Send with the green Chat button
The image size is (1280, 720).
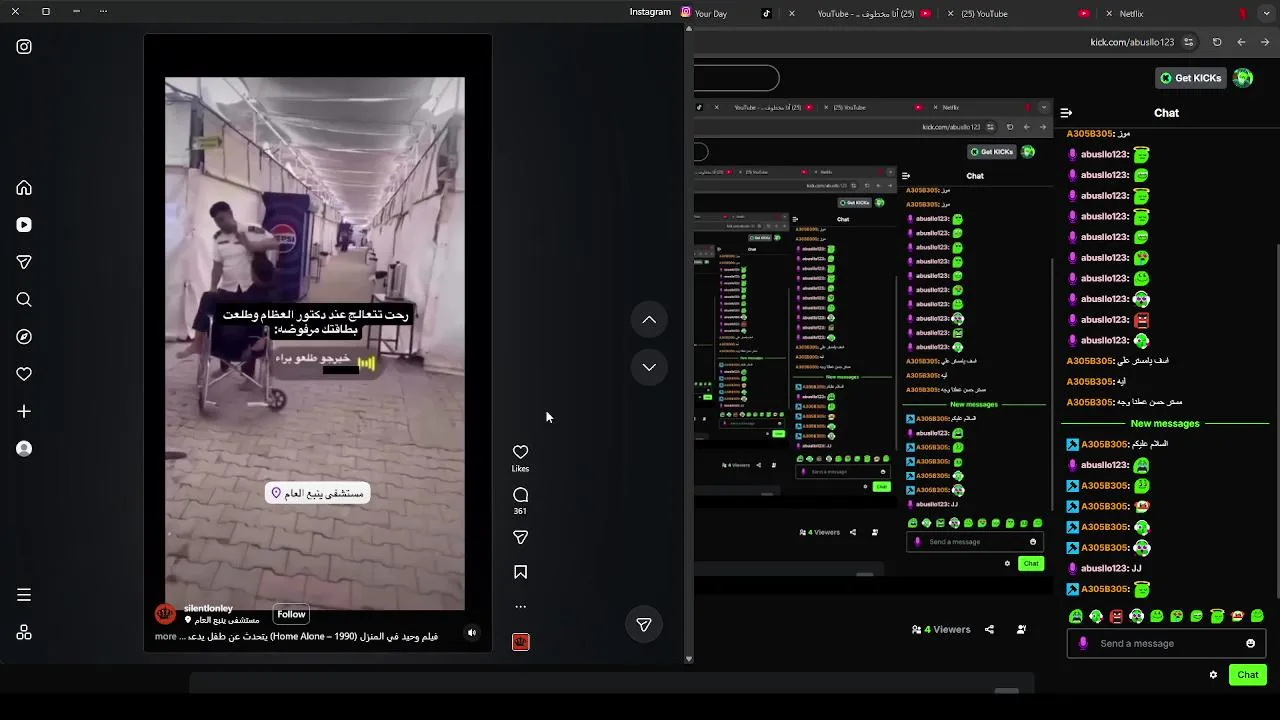(x=1247, y=675)
